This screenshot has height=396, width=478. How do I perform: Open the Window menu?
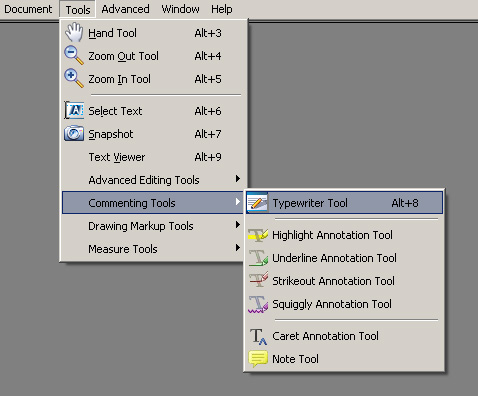point(180,9)
